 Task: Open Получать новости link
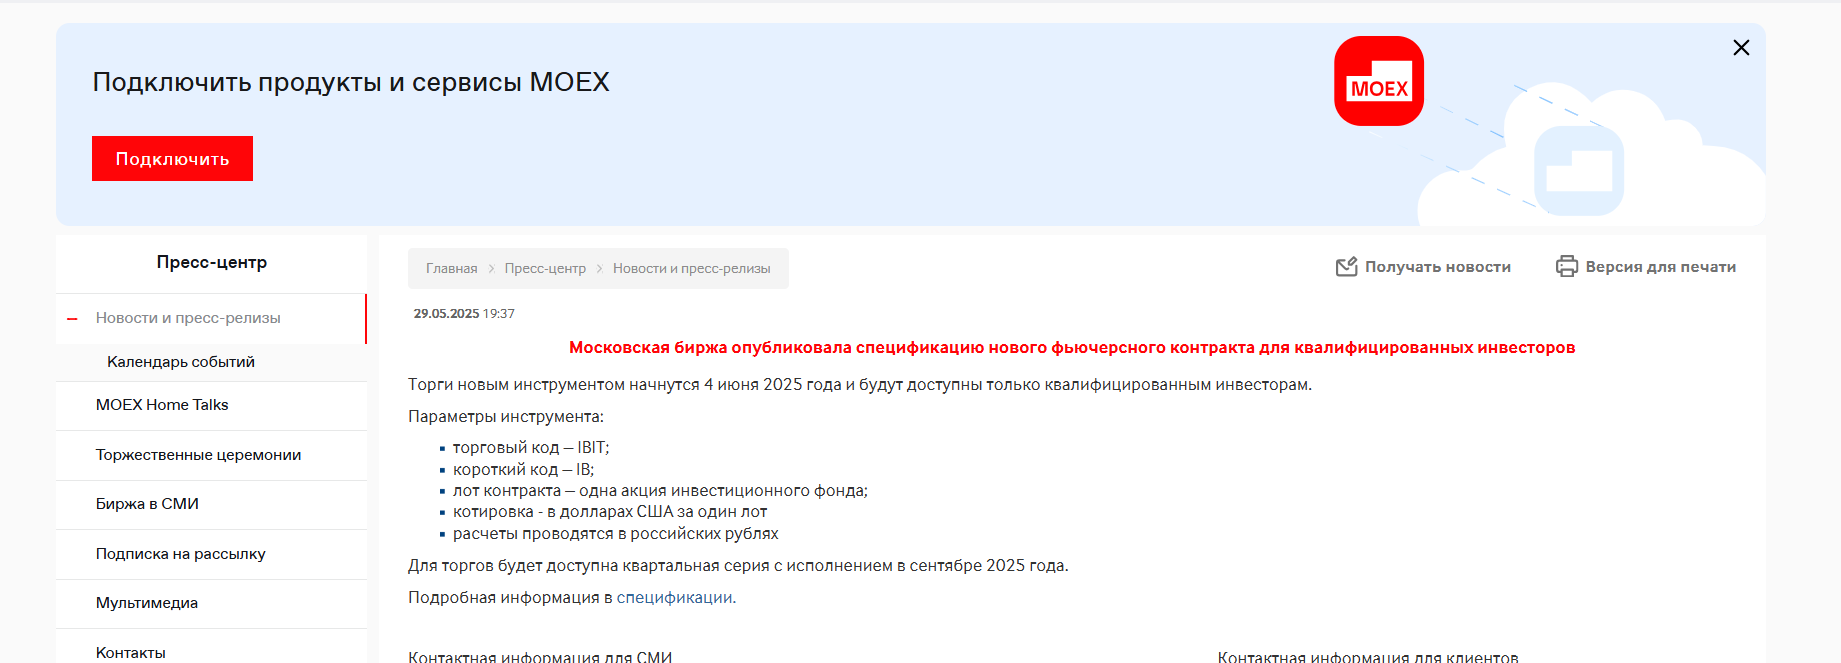[1438, 267]
